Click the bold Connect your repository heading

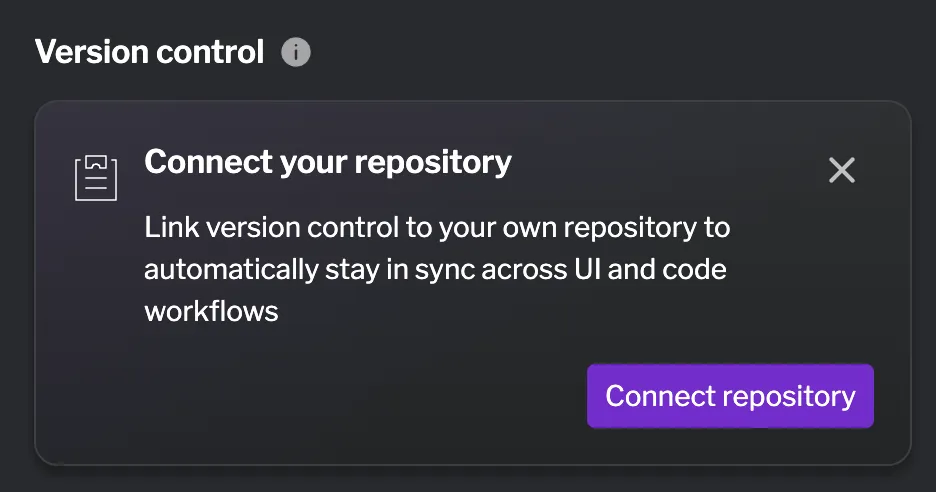point(328,162)
